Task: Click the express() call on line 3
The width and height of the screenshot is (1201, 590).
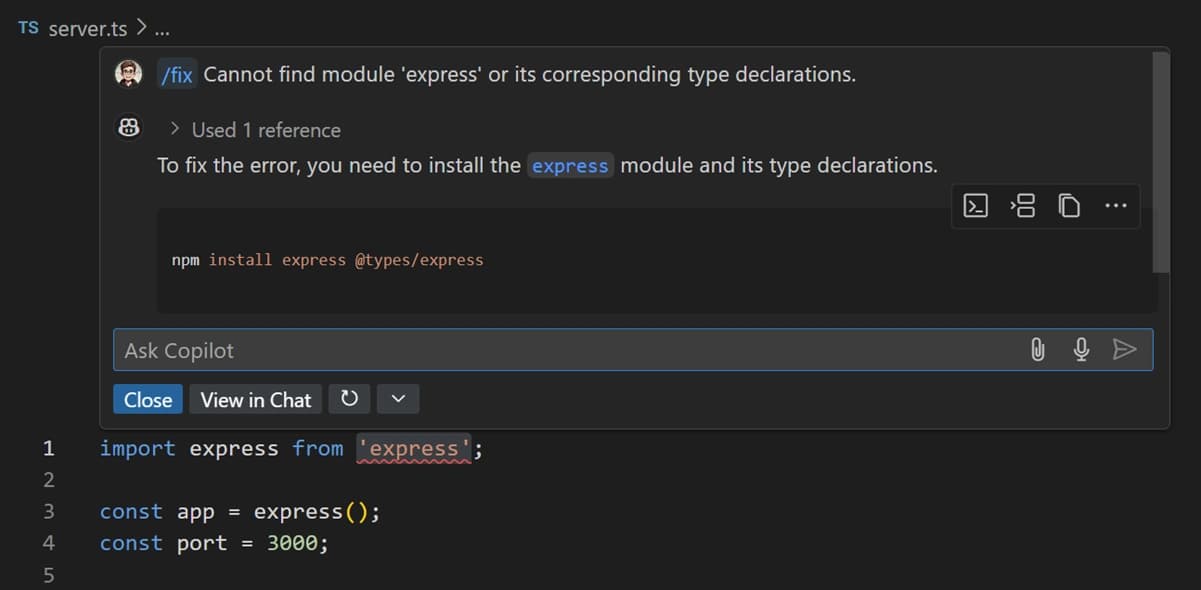Action: 310,512
